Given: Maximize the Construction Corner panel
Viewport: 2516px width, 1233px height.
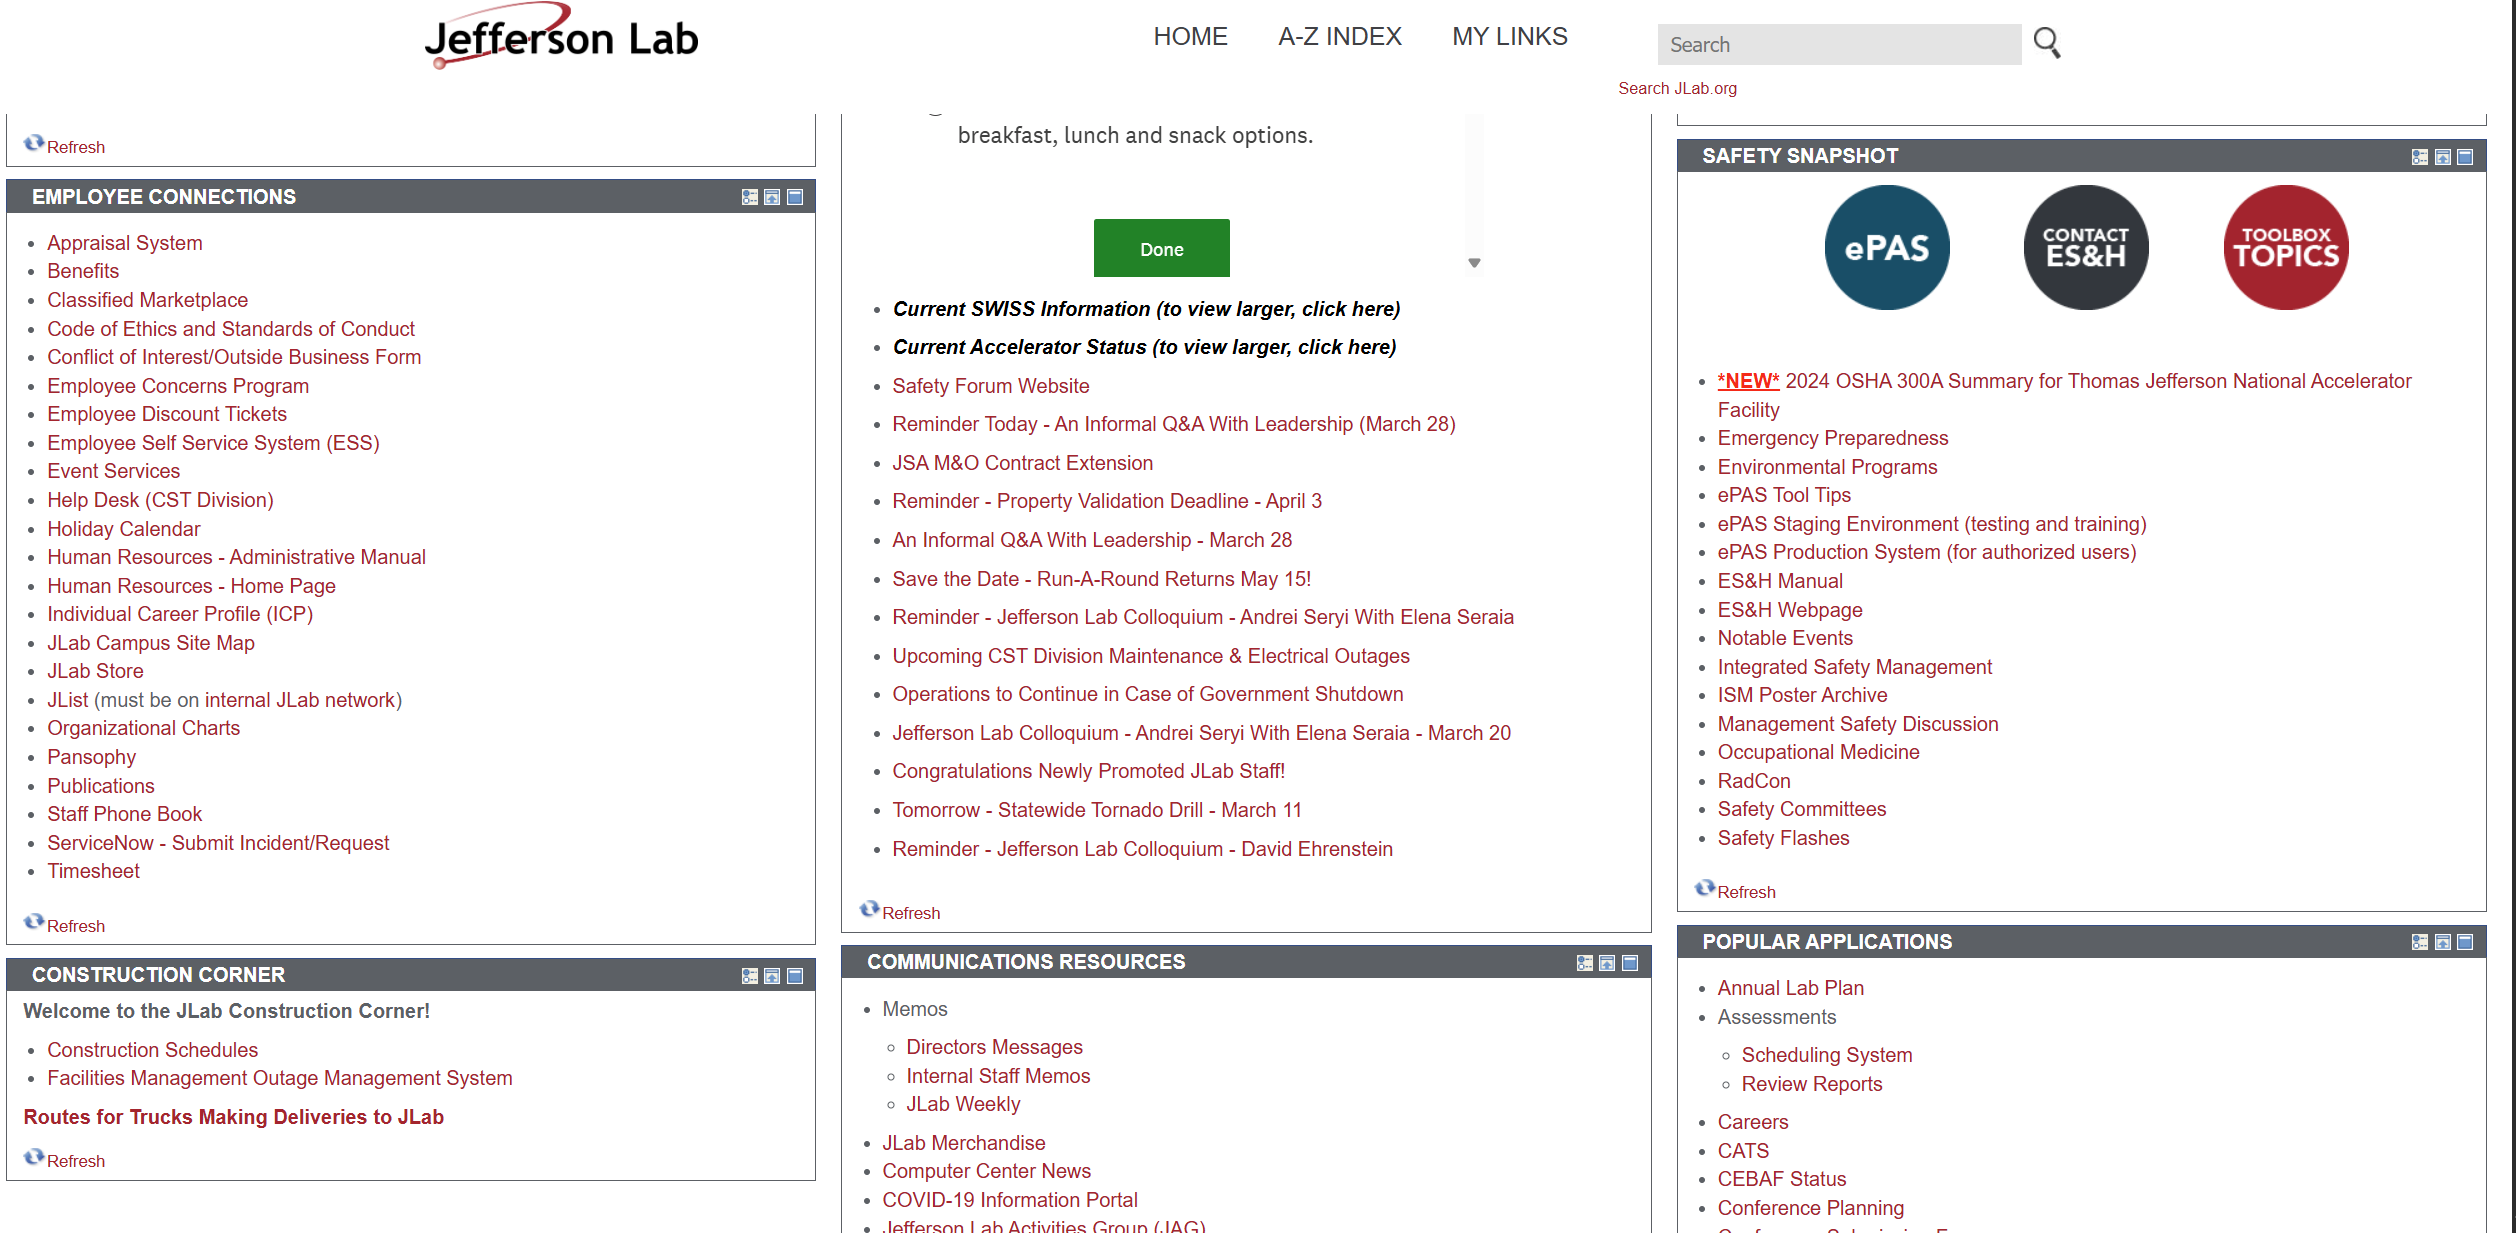Looking at the screenshot, I should click(795, 976).
